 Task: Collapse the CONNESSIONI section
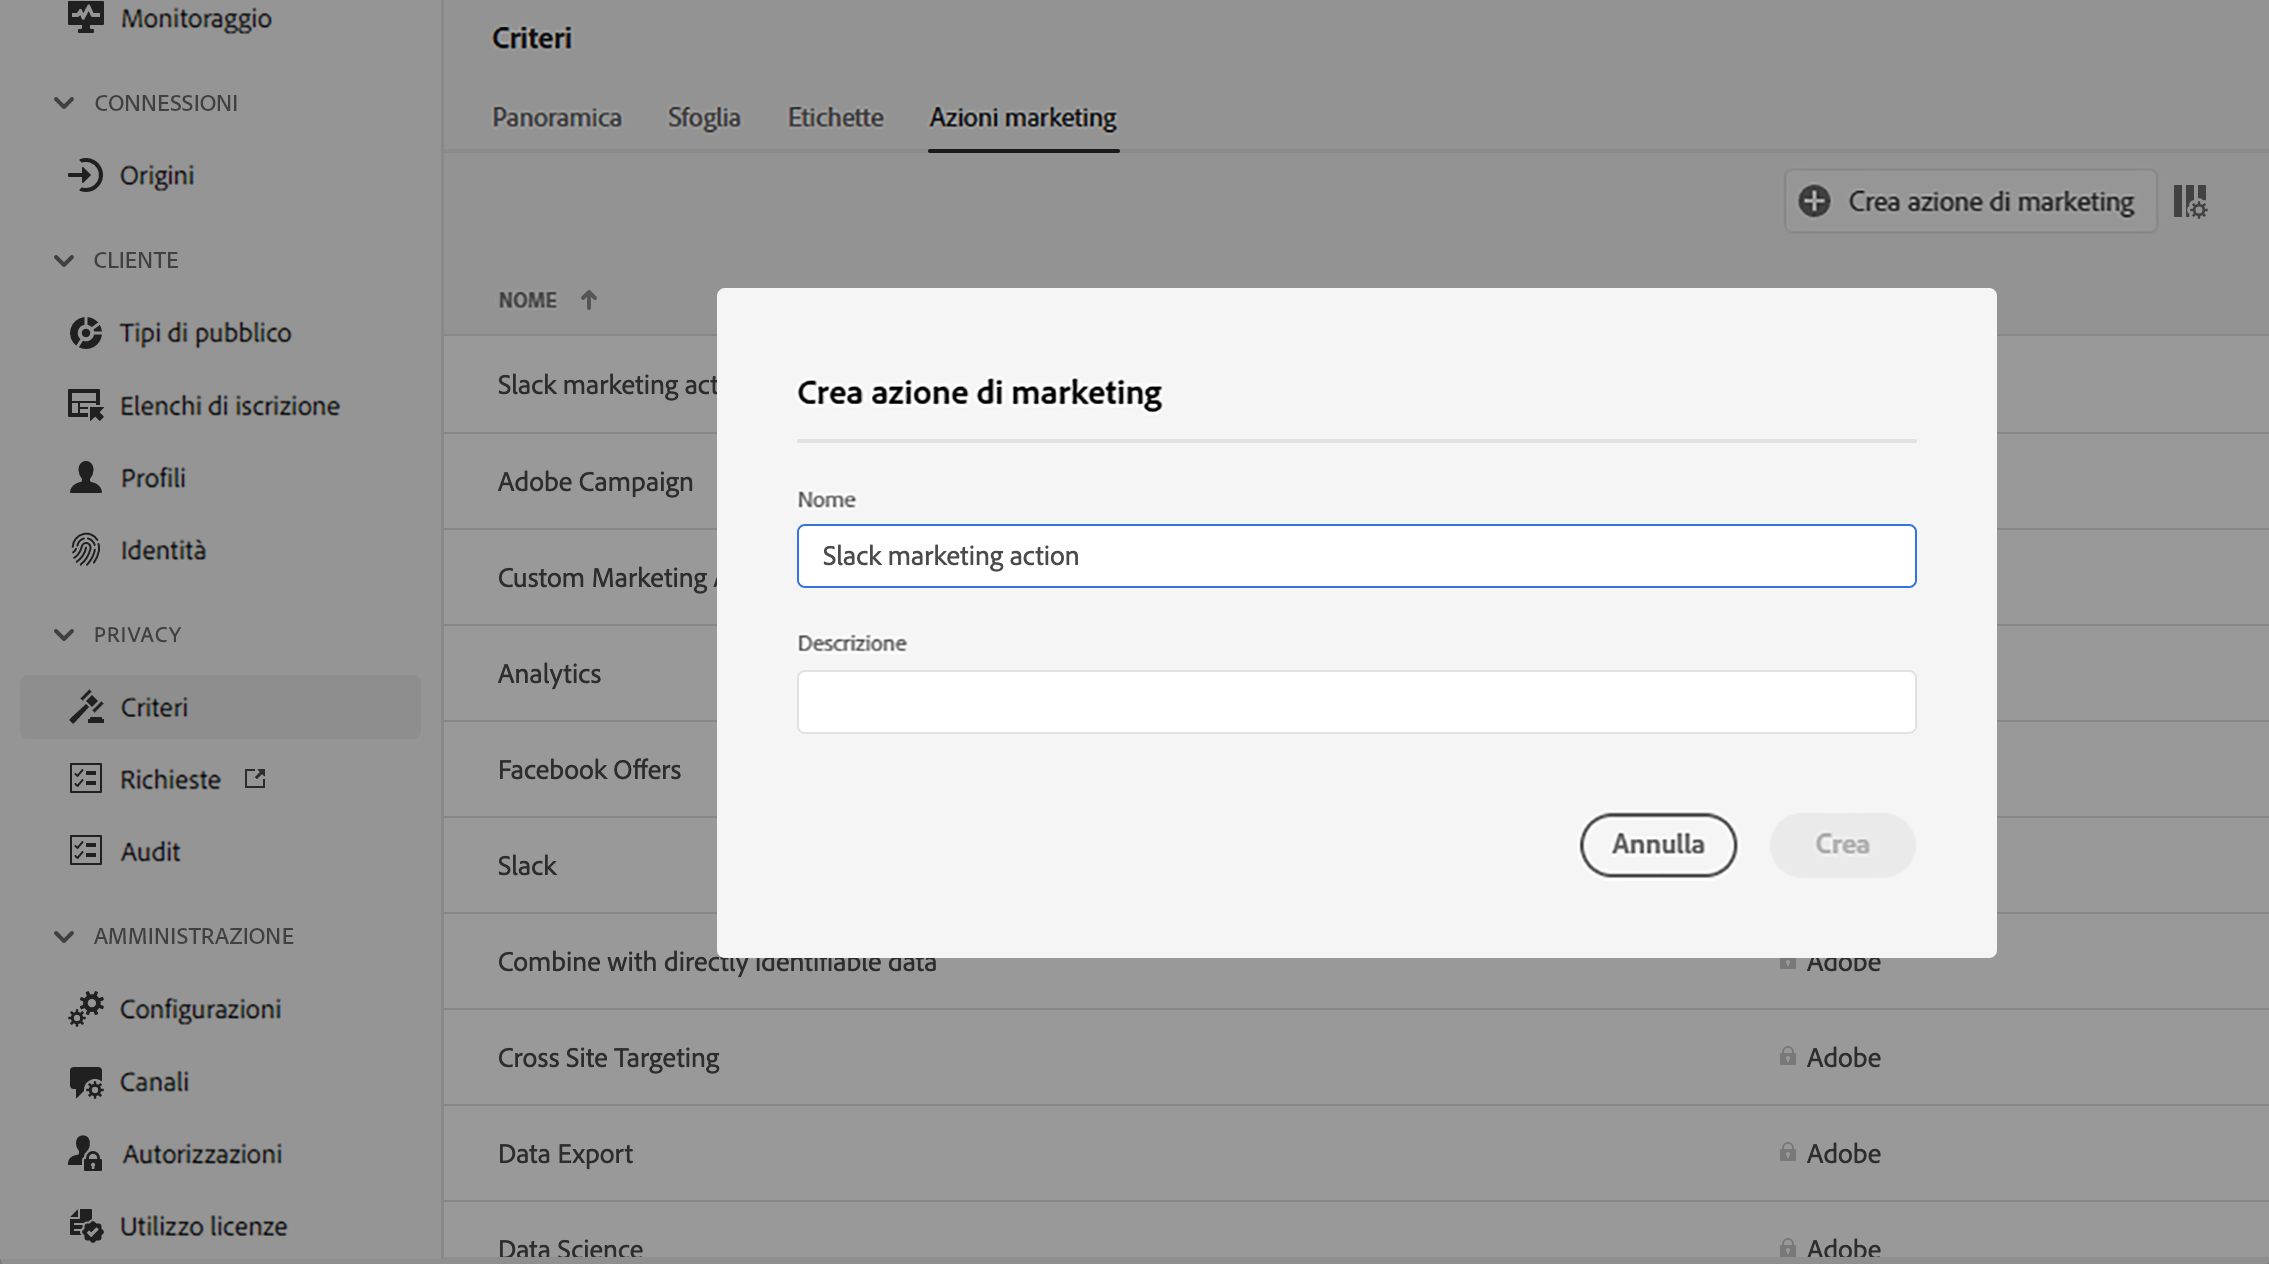[x=64, y=103]
